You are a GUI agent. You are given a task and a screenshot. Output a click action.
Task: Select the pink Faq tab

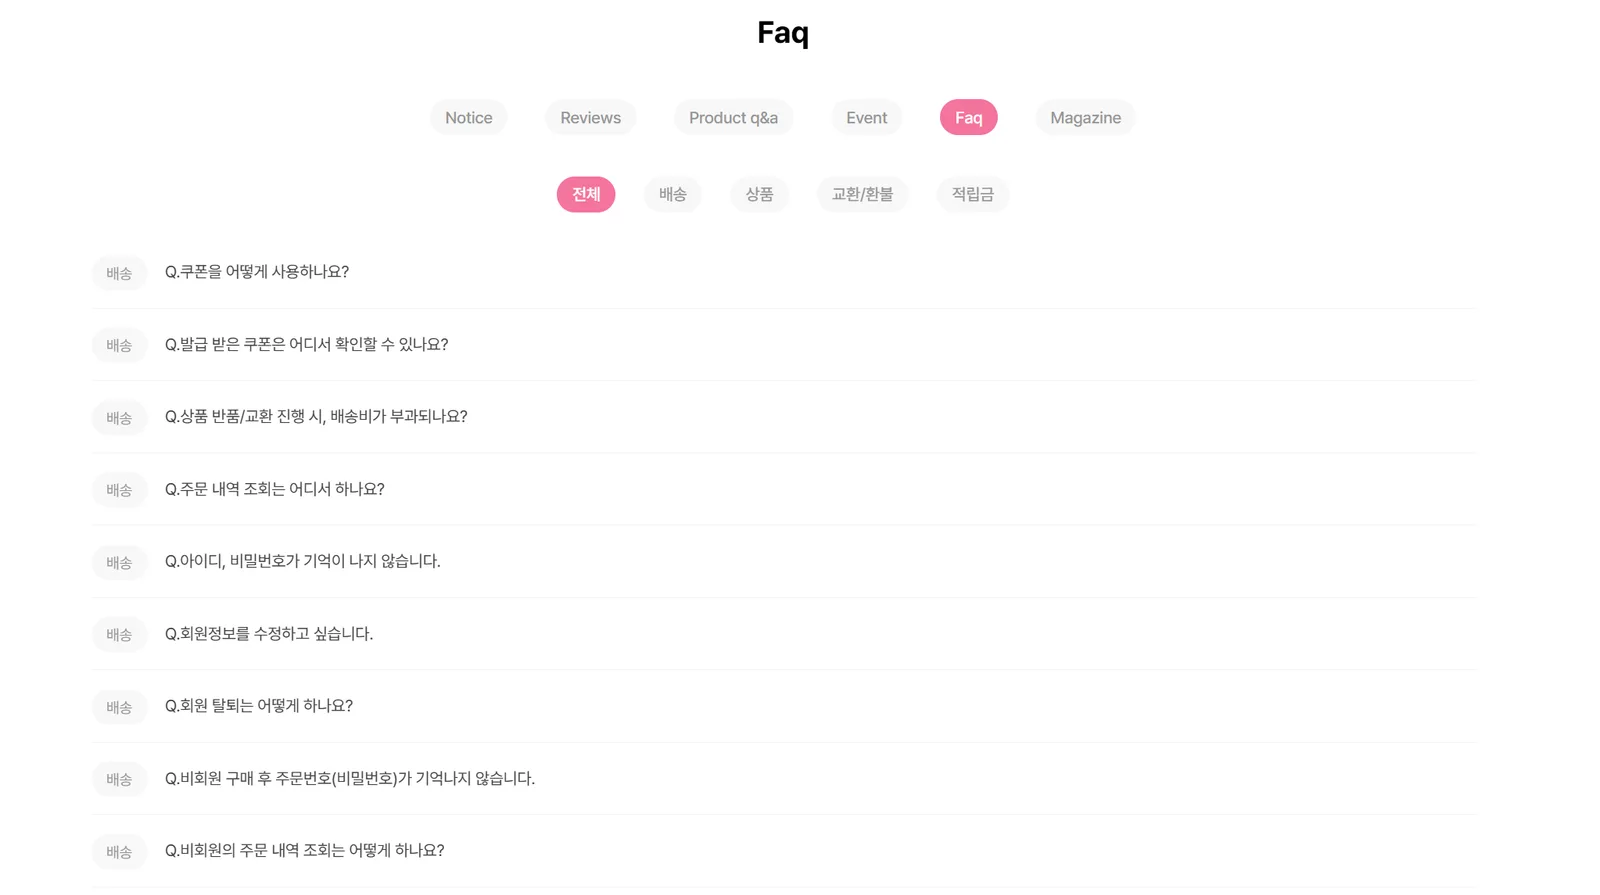click(x=968, y=117)
